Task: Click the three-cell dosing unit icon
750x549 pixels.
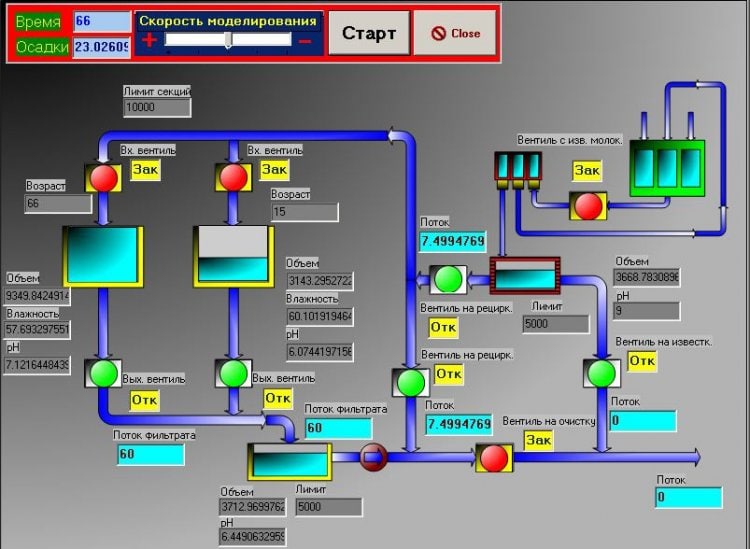Action: point(518,170)
